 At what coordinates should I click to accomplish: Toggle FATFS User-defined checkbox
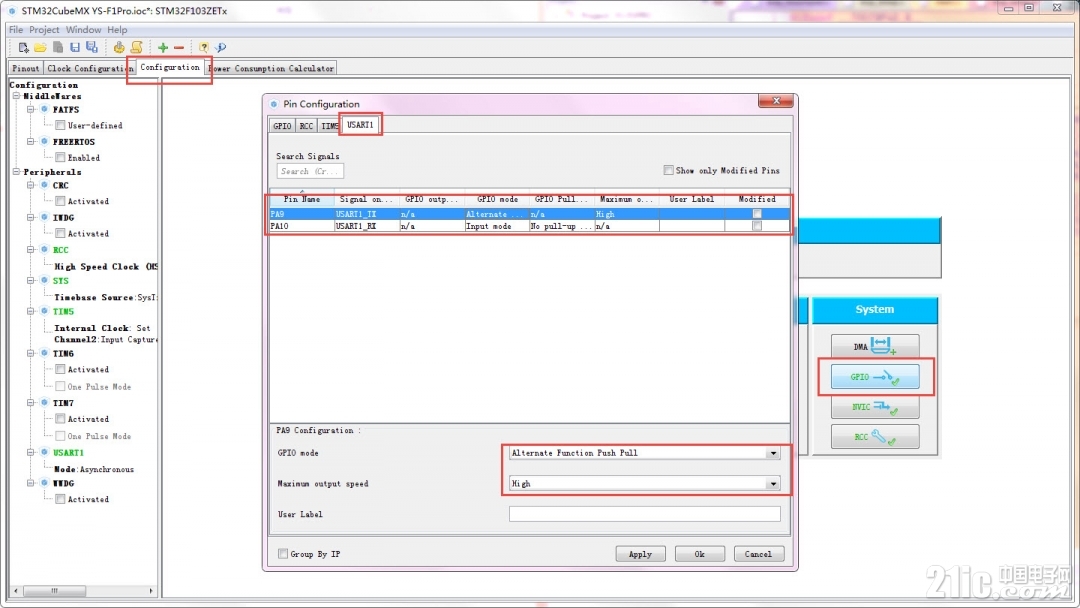coord(61,125)
